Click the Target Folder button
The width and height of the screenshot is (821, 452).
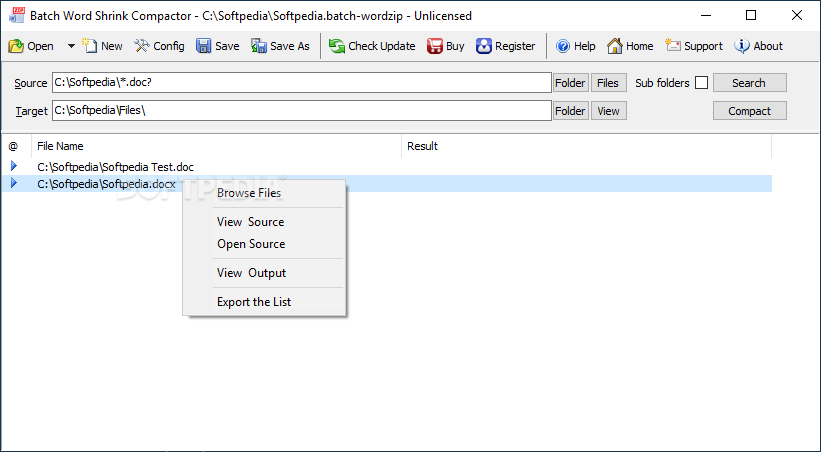point(571,111)
